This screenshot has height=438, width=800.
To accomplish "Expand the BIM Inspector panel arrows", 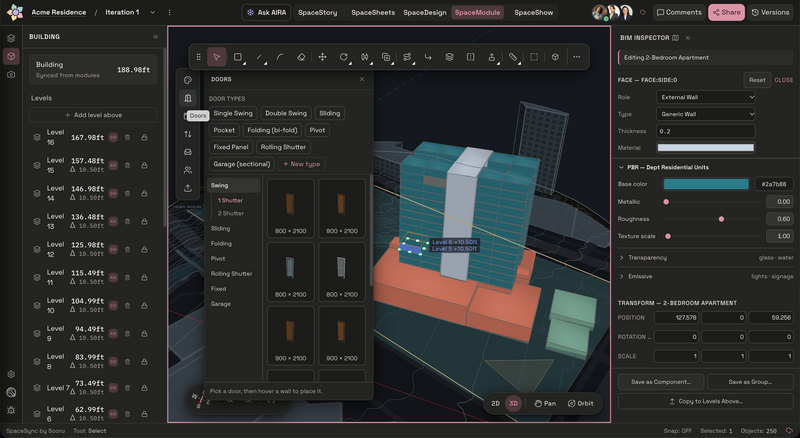I will pyautogui.click(x=688, y=38).
